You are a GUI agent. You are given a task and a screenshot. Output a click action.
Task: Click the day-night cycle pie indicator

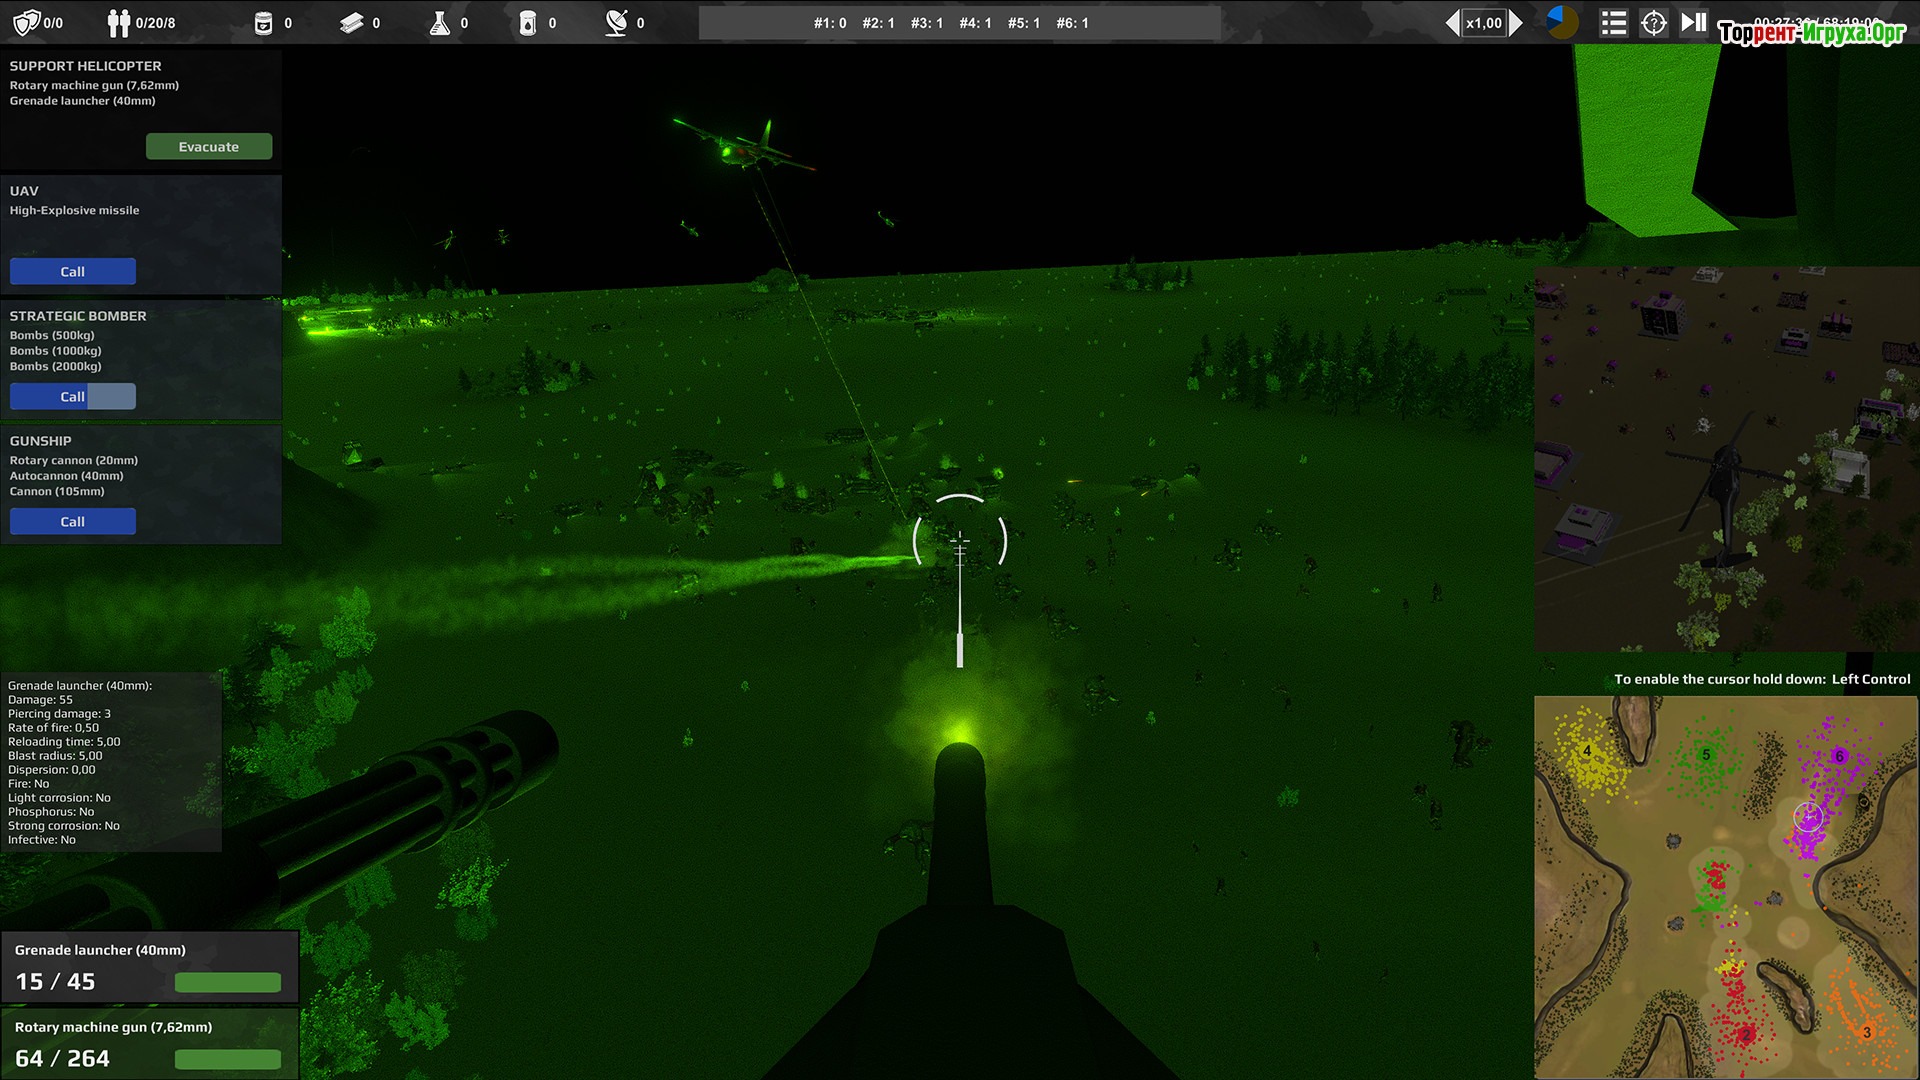pyautogui.click(x=1561, y=22)
